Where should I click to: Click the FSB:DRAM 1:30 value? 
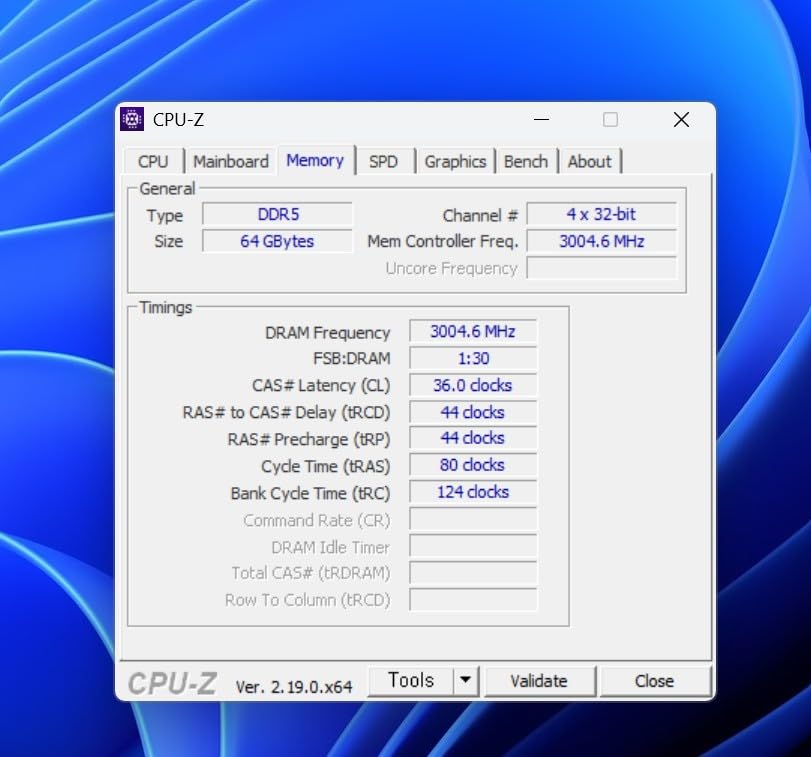(x=473, y=358)
